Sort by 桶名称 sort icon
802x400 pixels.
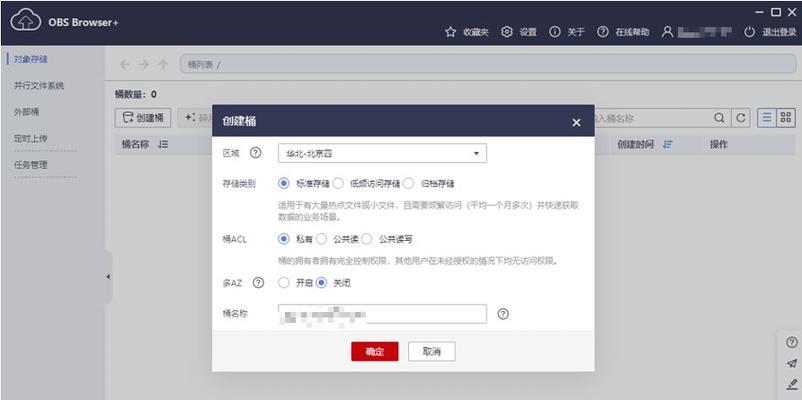click(163, 145)
